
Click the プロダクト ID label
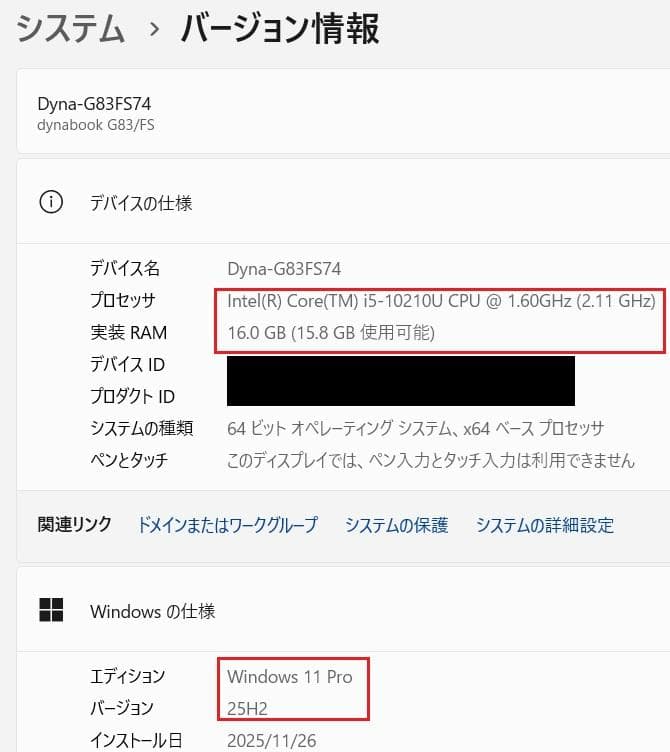[132, 396]
